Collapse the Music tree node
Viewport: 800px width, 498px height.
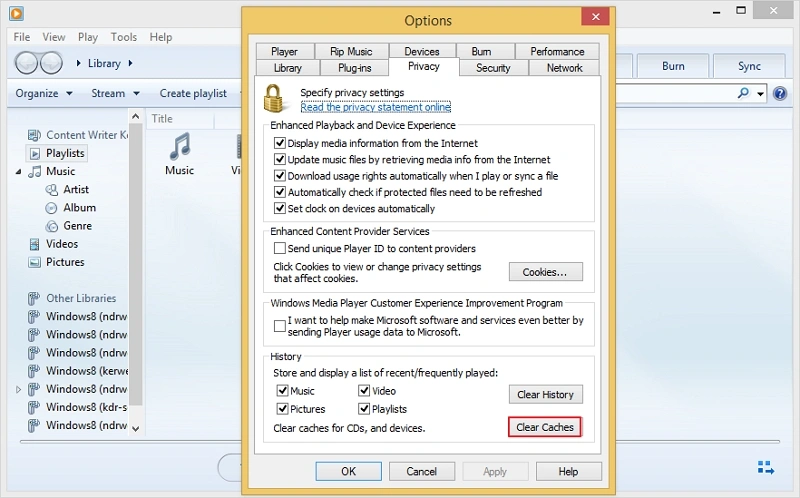tap(18, 172)
